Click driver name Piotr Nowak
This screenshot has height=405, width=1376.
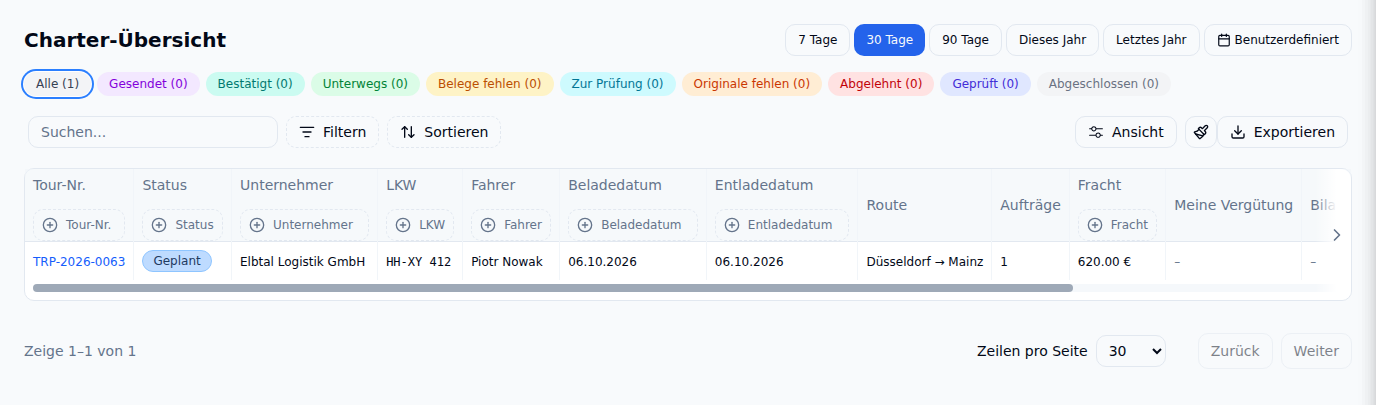pos(507,262)
